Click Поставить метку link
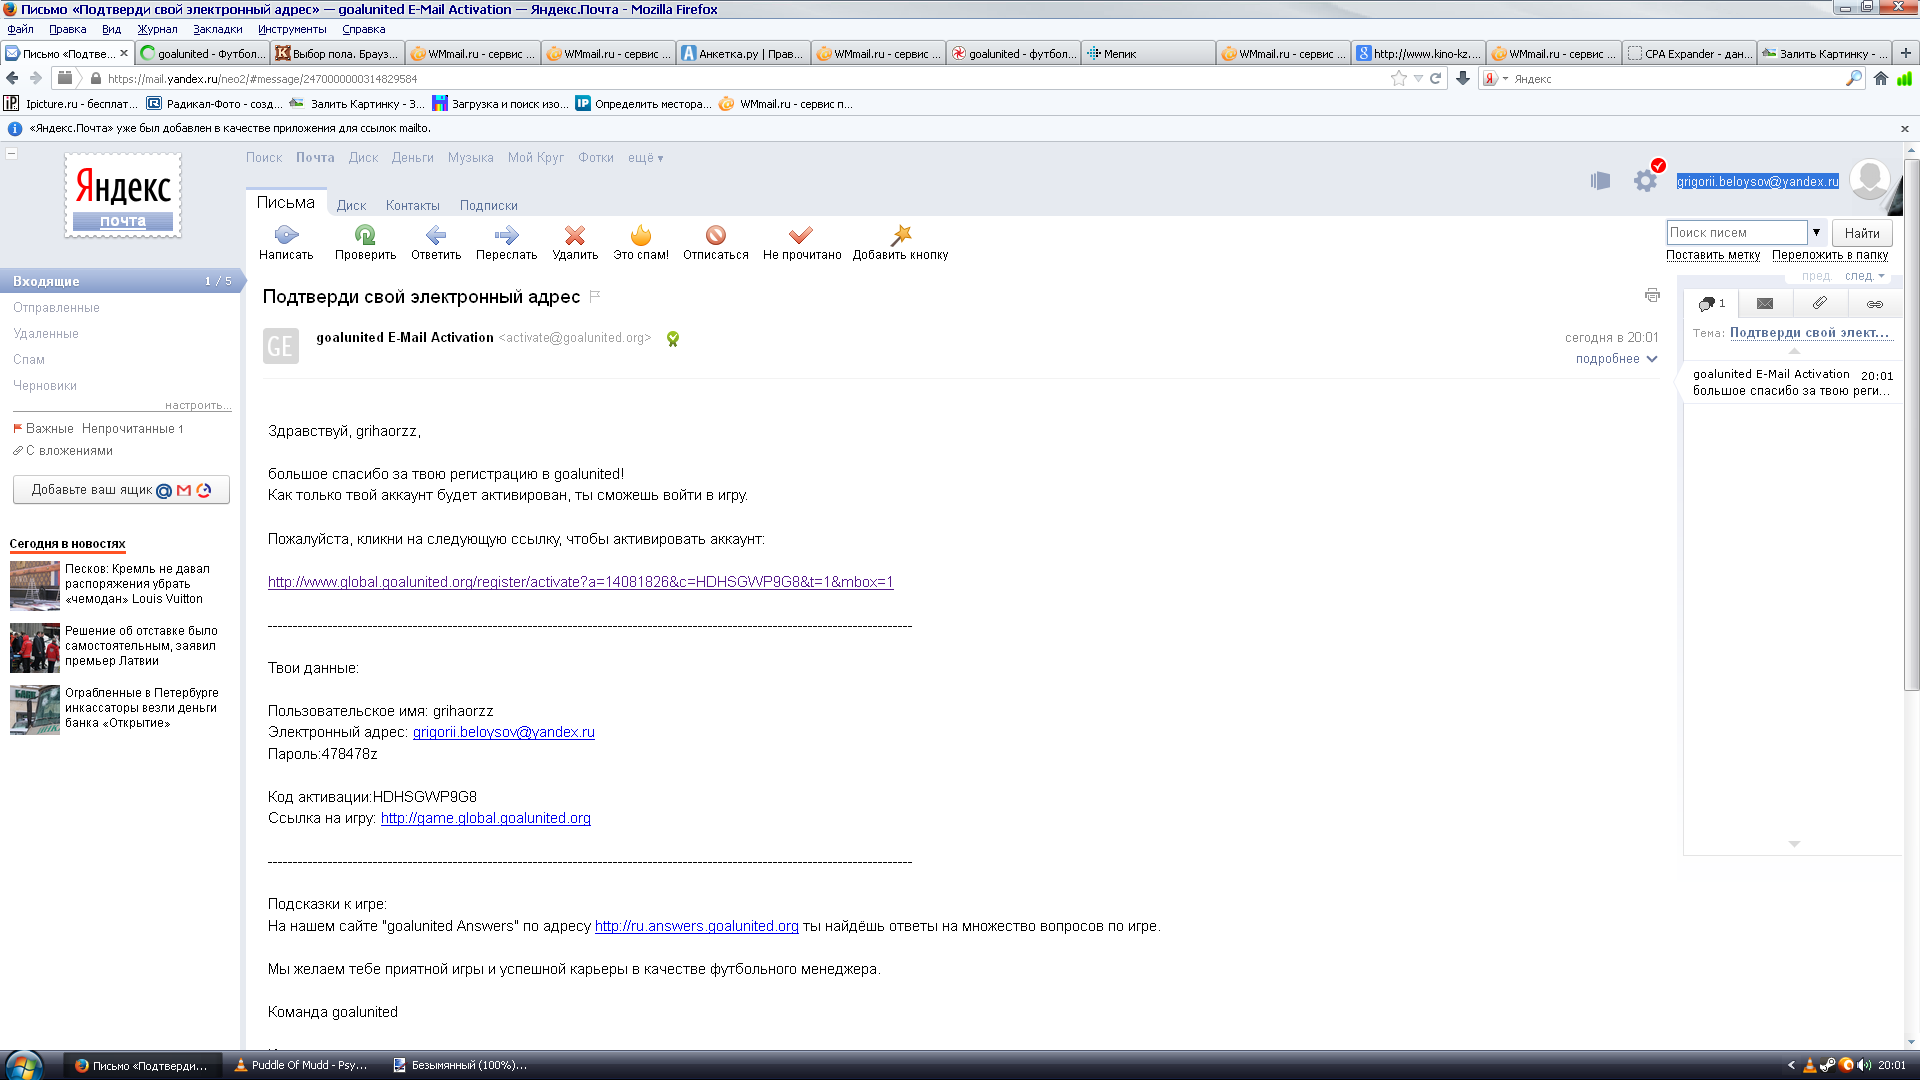The image size is (1920, 1080). (1713, 255)
